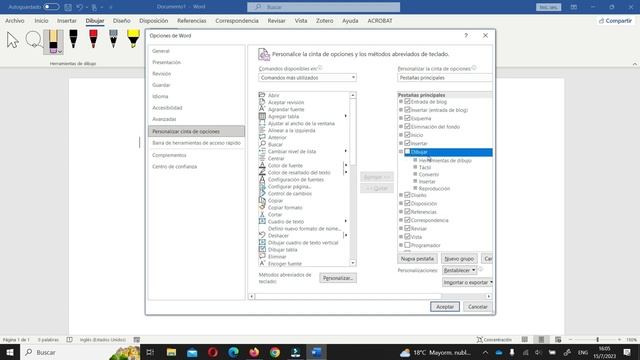Open Comandos disponibles en dropdown
The height and width of the screenshot is (360, 640).
pyautogui.click(x=307, y=78)
